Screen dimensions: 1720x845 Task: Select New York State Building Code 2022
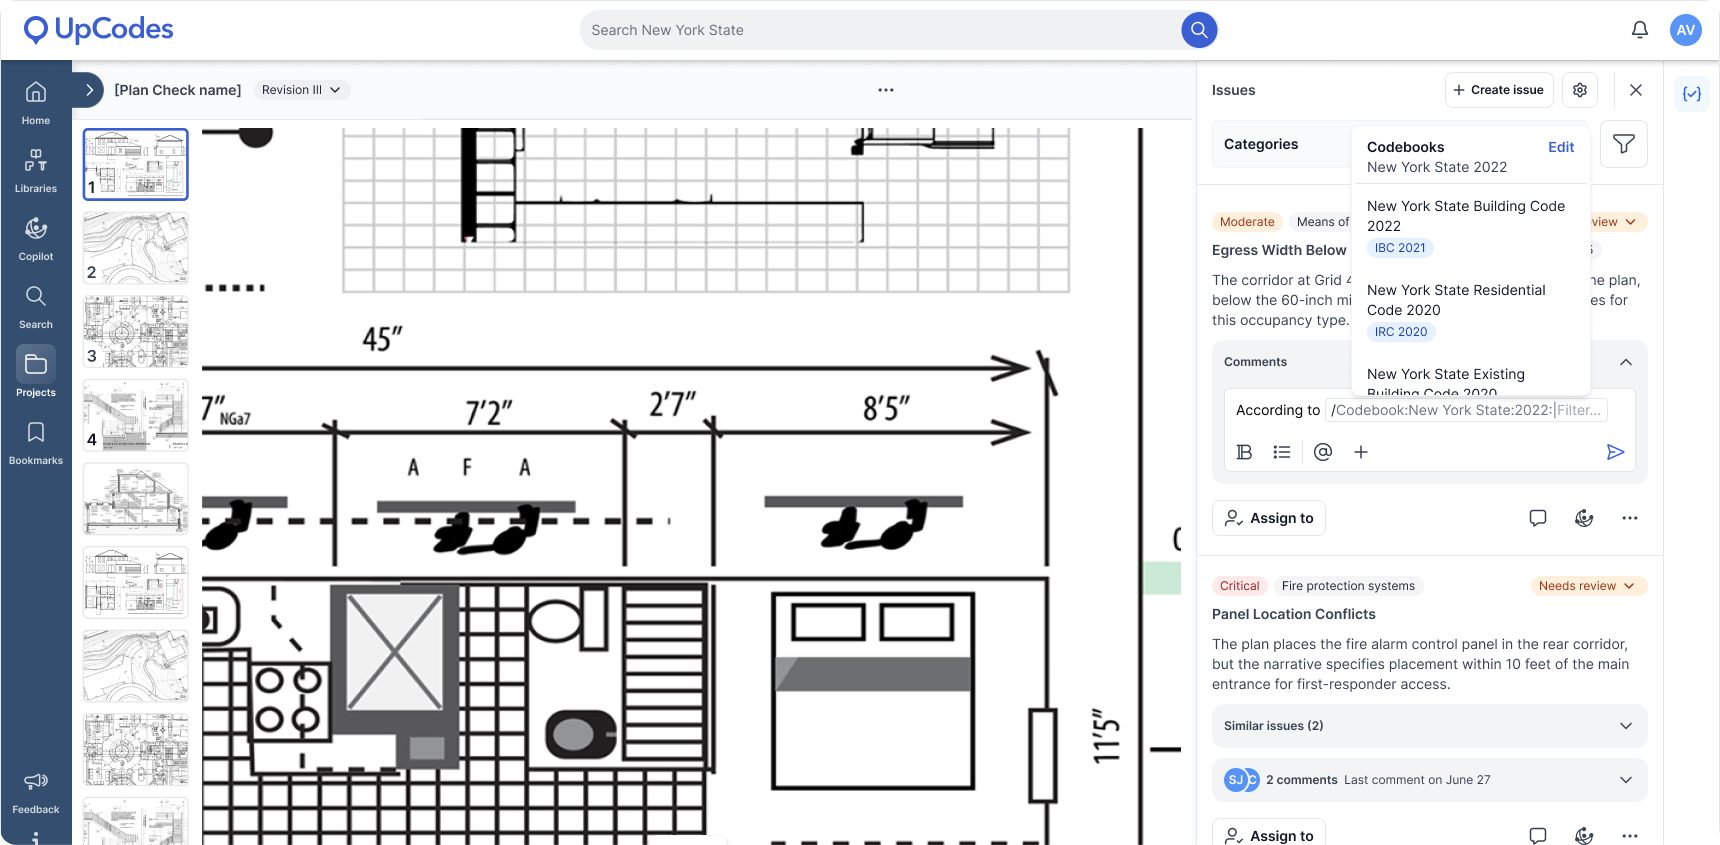coord(1470,227)
